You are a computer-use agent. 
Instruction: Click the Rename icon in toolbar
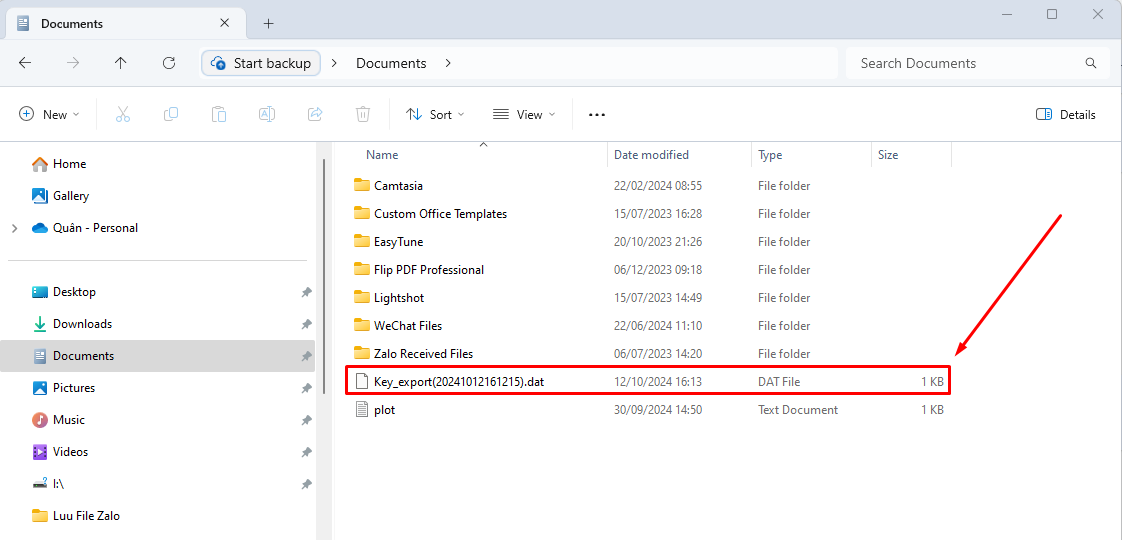pos(267,114)
